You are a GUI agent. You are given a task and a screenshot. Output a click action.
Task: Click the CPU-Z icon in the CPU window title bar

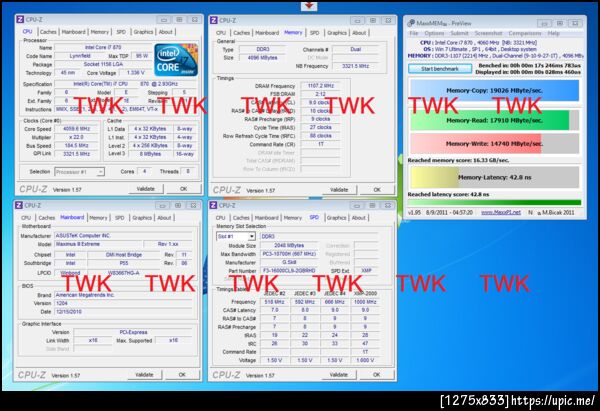pos(20,20)
